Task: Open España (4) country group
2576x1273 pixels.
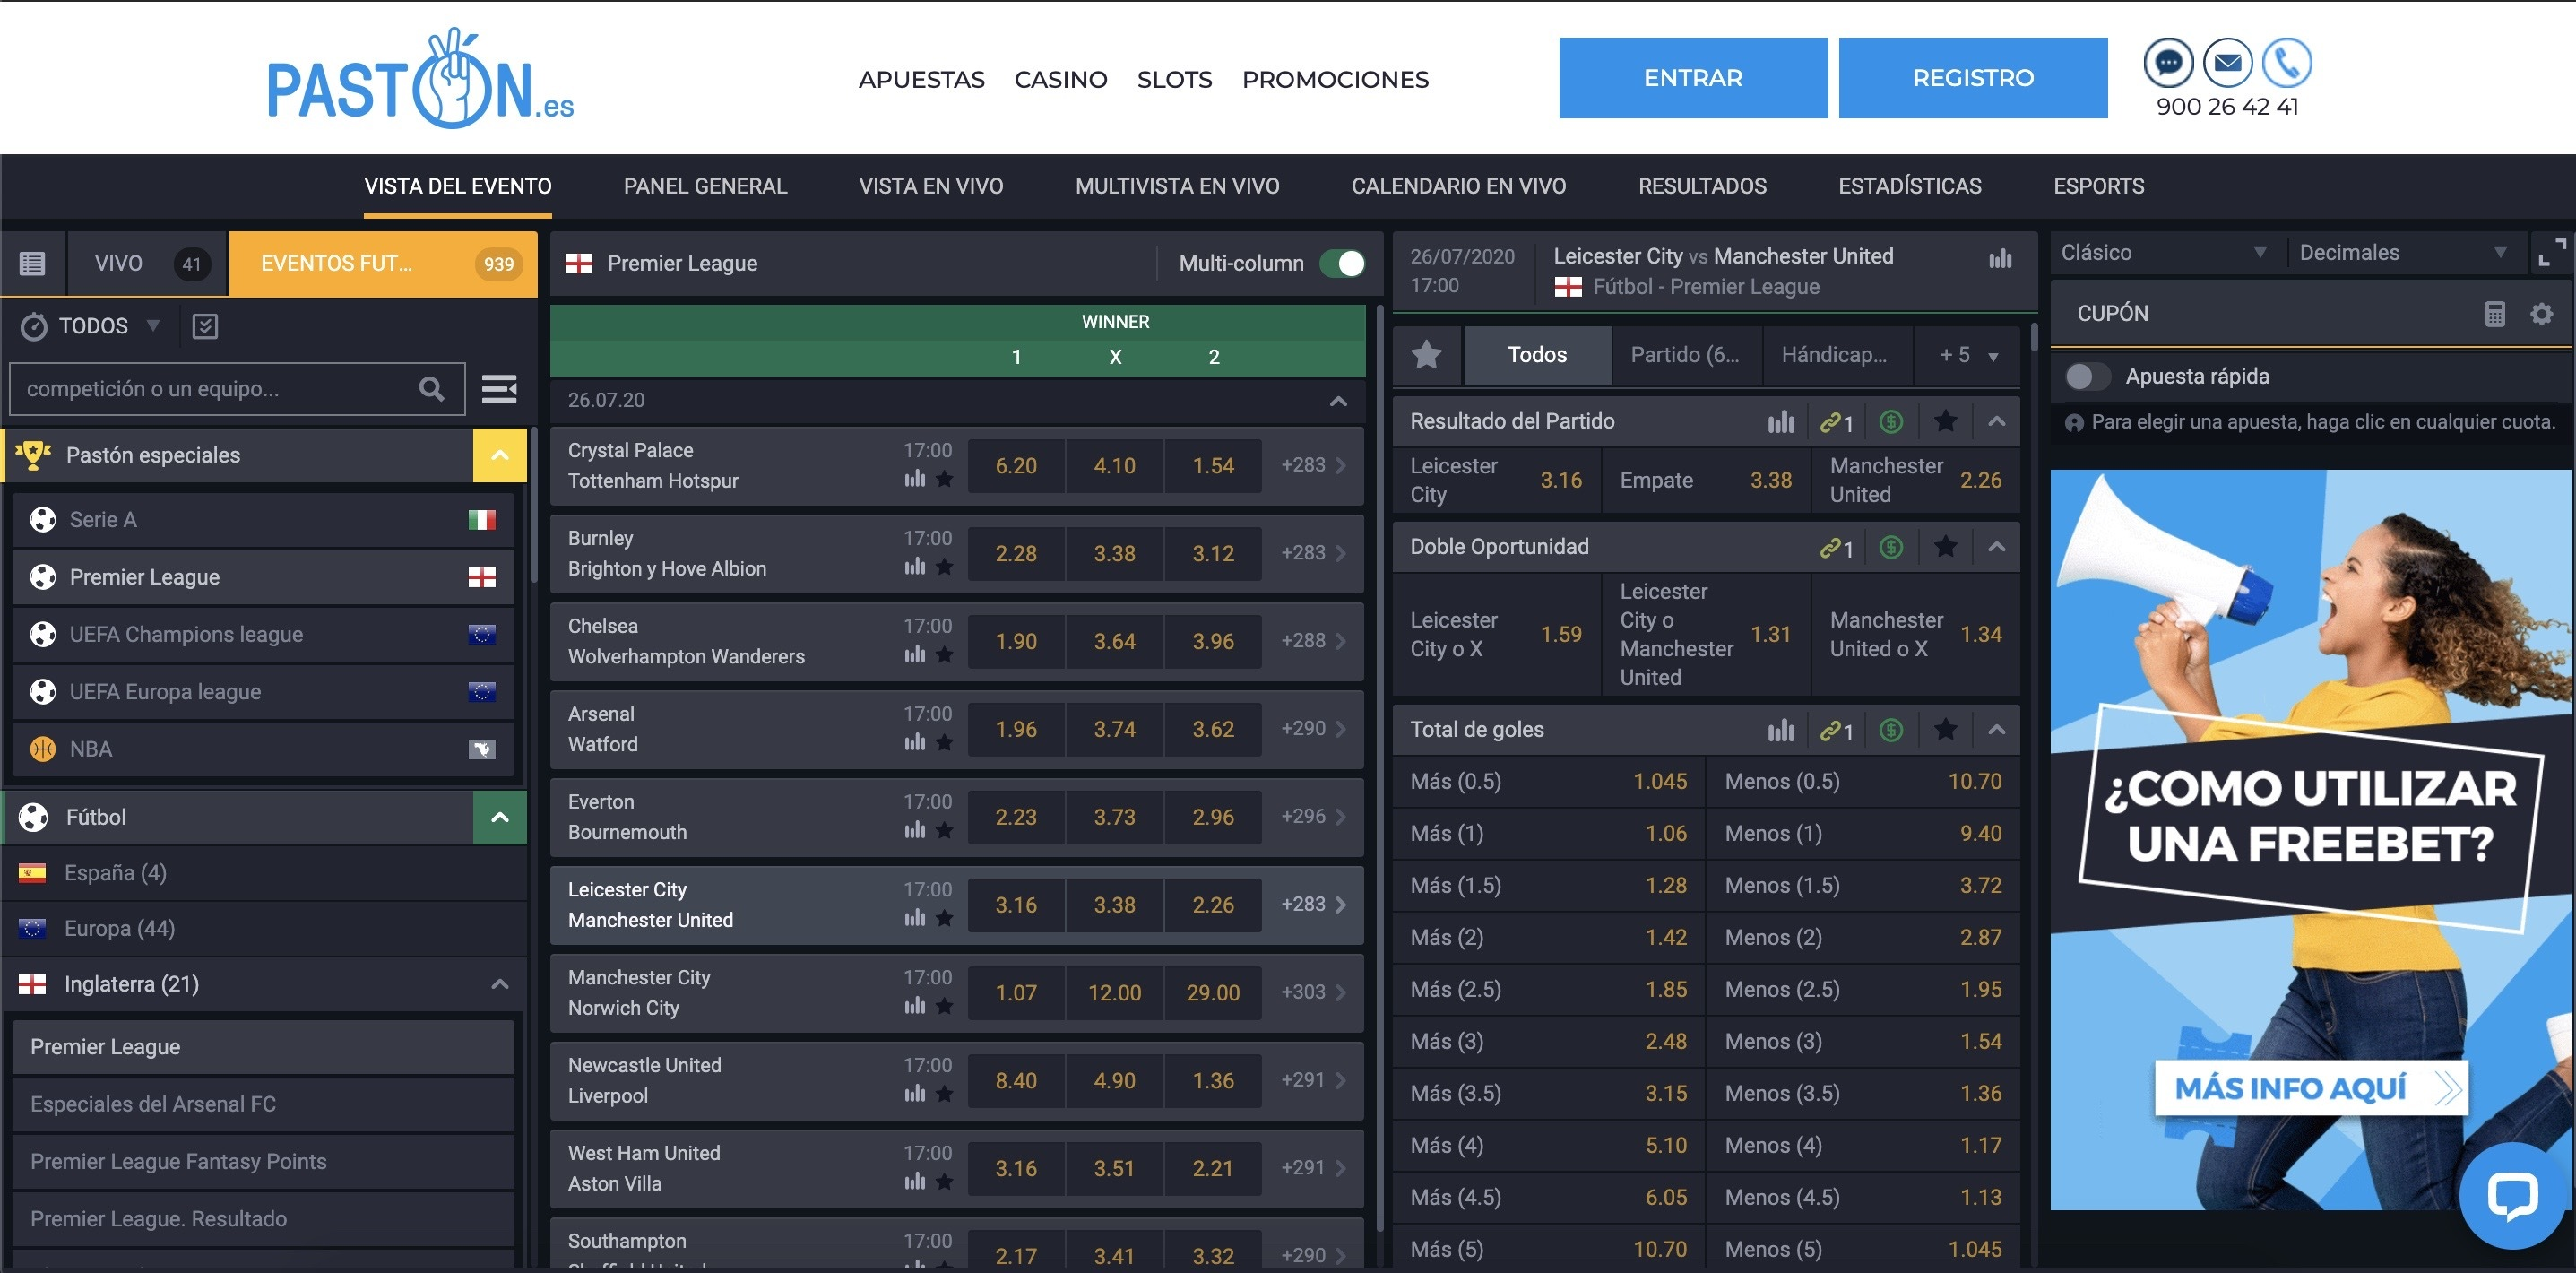Action: pyautogui.click(x=263, y=874)
